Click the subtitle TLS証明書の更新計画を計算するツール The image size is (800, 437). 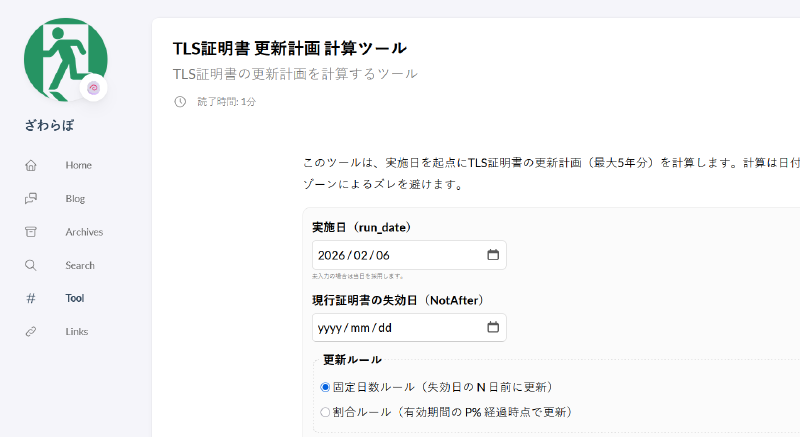[x=295, y=74]
